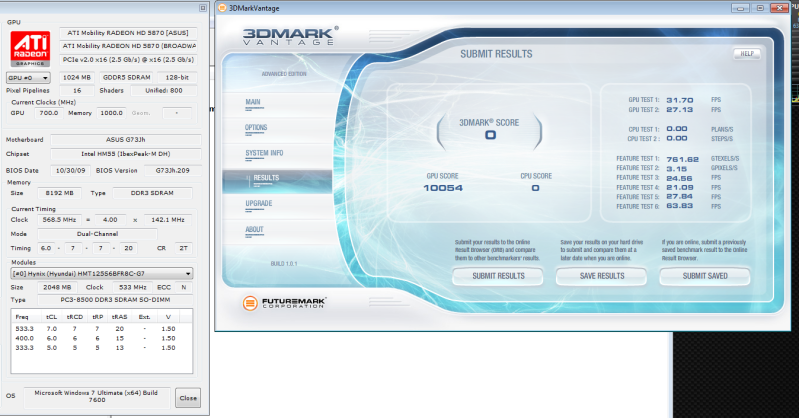
Task: Click the FEATURE TEST 6 value 63.83
Action: [679, 206]
